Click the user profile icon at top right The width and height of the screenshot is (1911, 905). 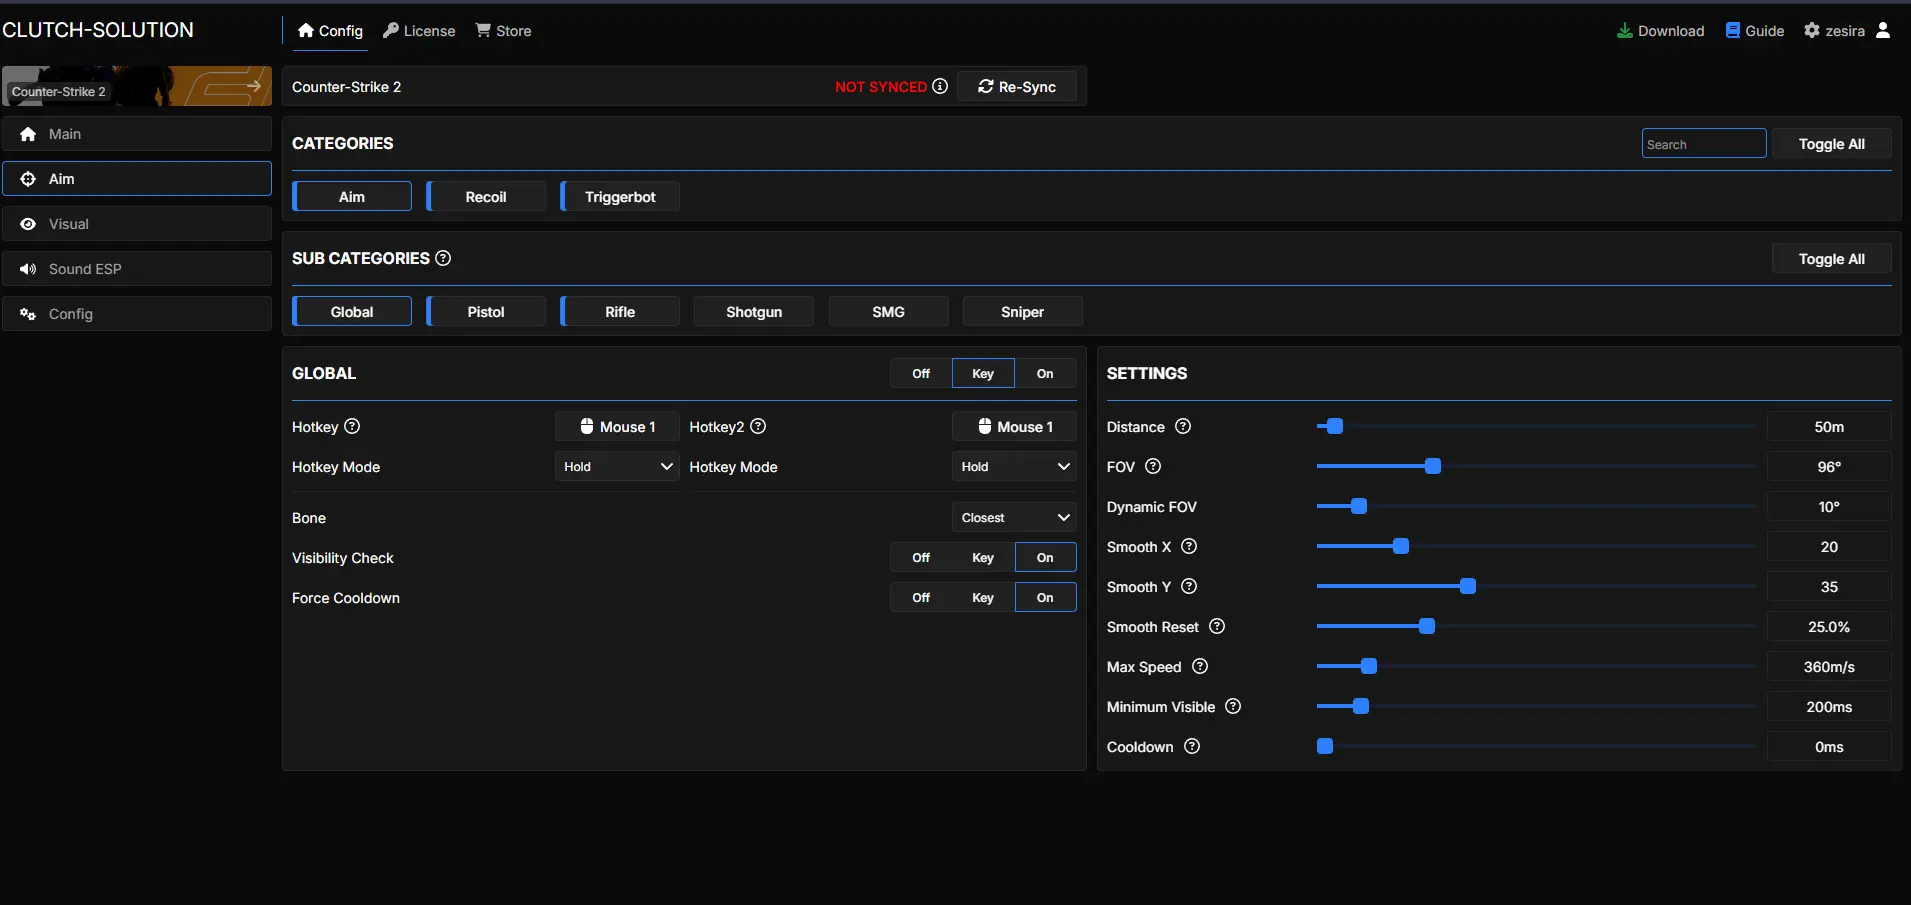pos(1883,31)
